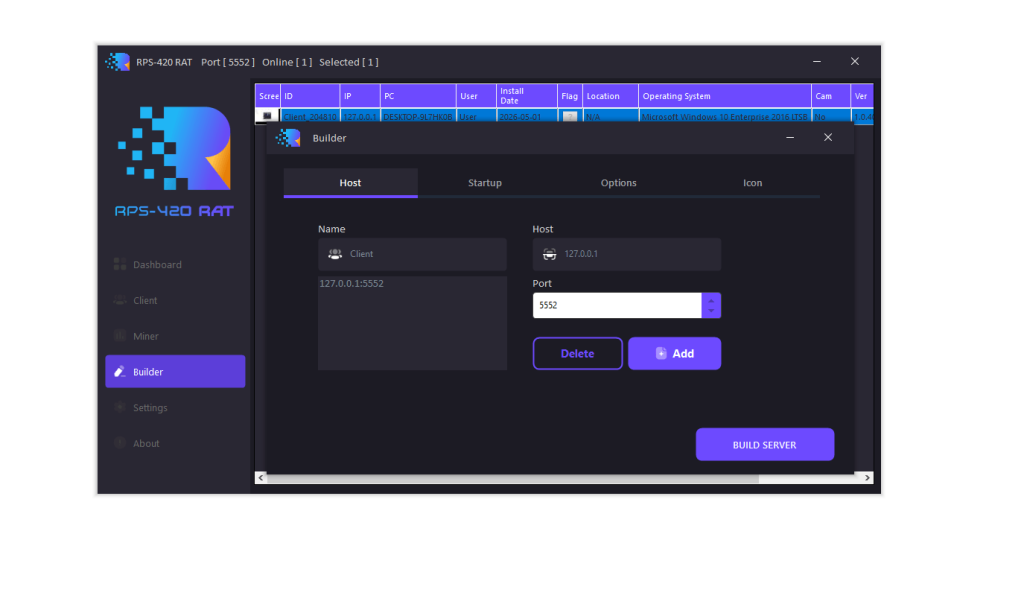Image resolution: width=1024 pixels, height=616 pixels.
Task: Click the Delete button
Action: point(577,353)
